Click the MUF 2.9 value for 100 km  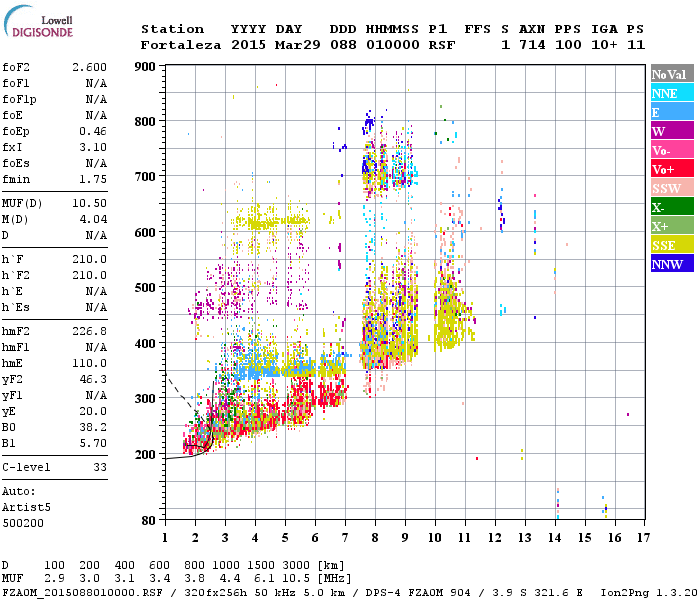click(54, 578)
